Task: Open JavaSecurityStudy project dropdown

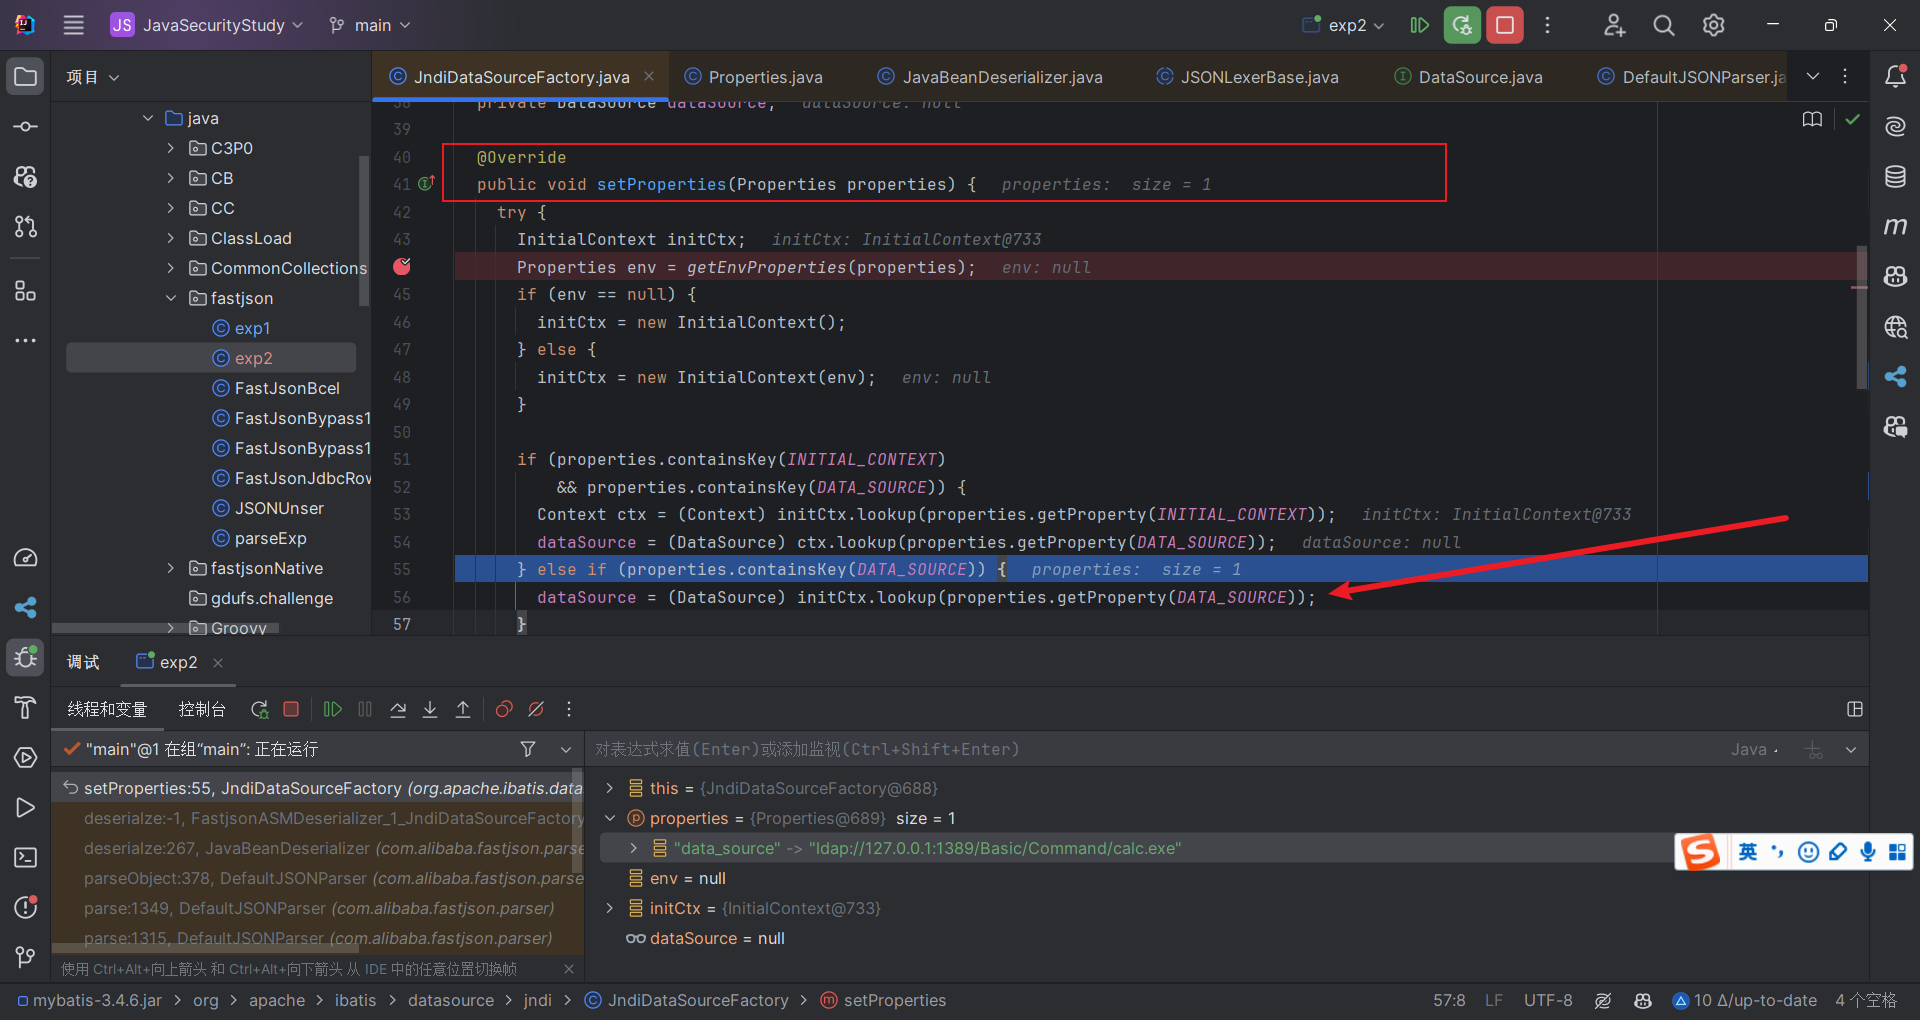Action: [207, 25]
